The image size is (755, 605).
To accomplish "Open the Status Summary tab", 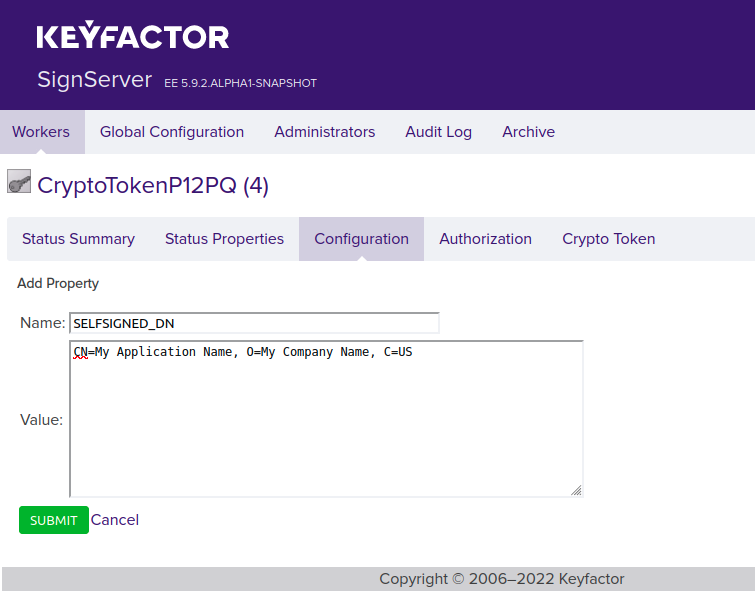I will [78, 239].
